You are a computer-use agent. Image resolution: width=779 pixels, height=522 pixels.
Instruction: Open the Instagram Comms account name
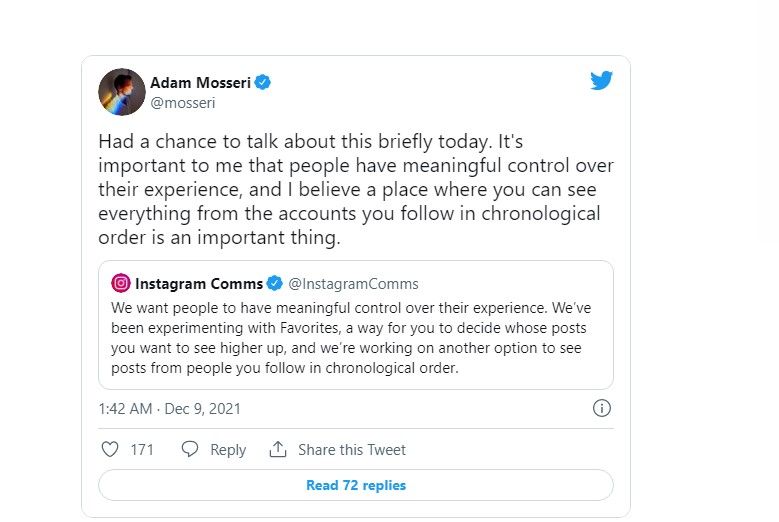[199, 284]
